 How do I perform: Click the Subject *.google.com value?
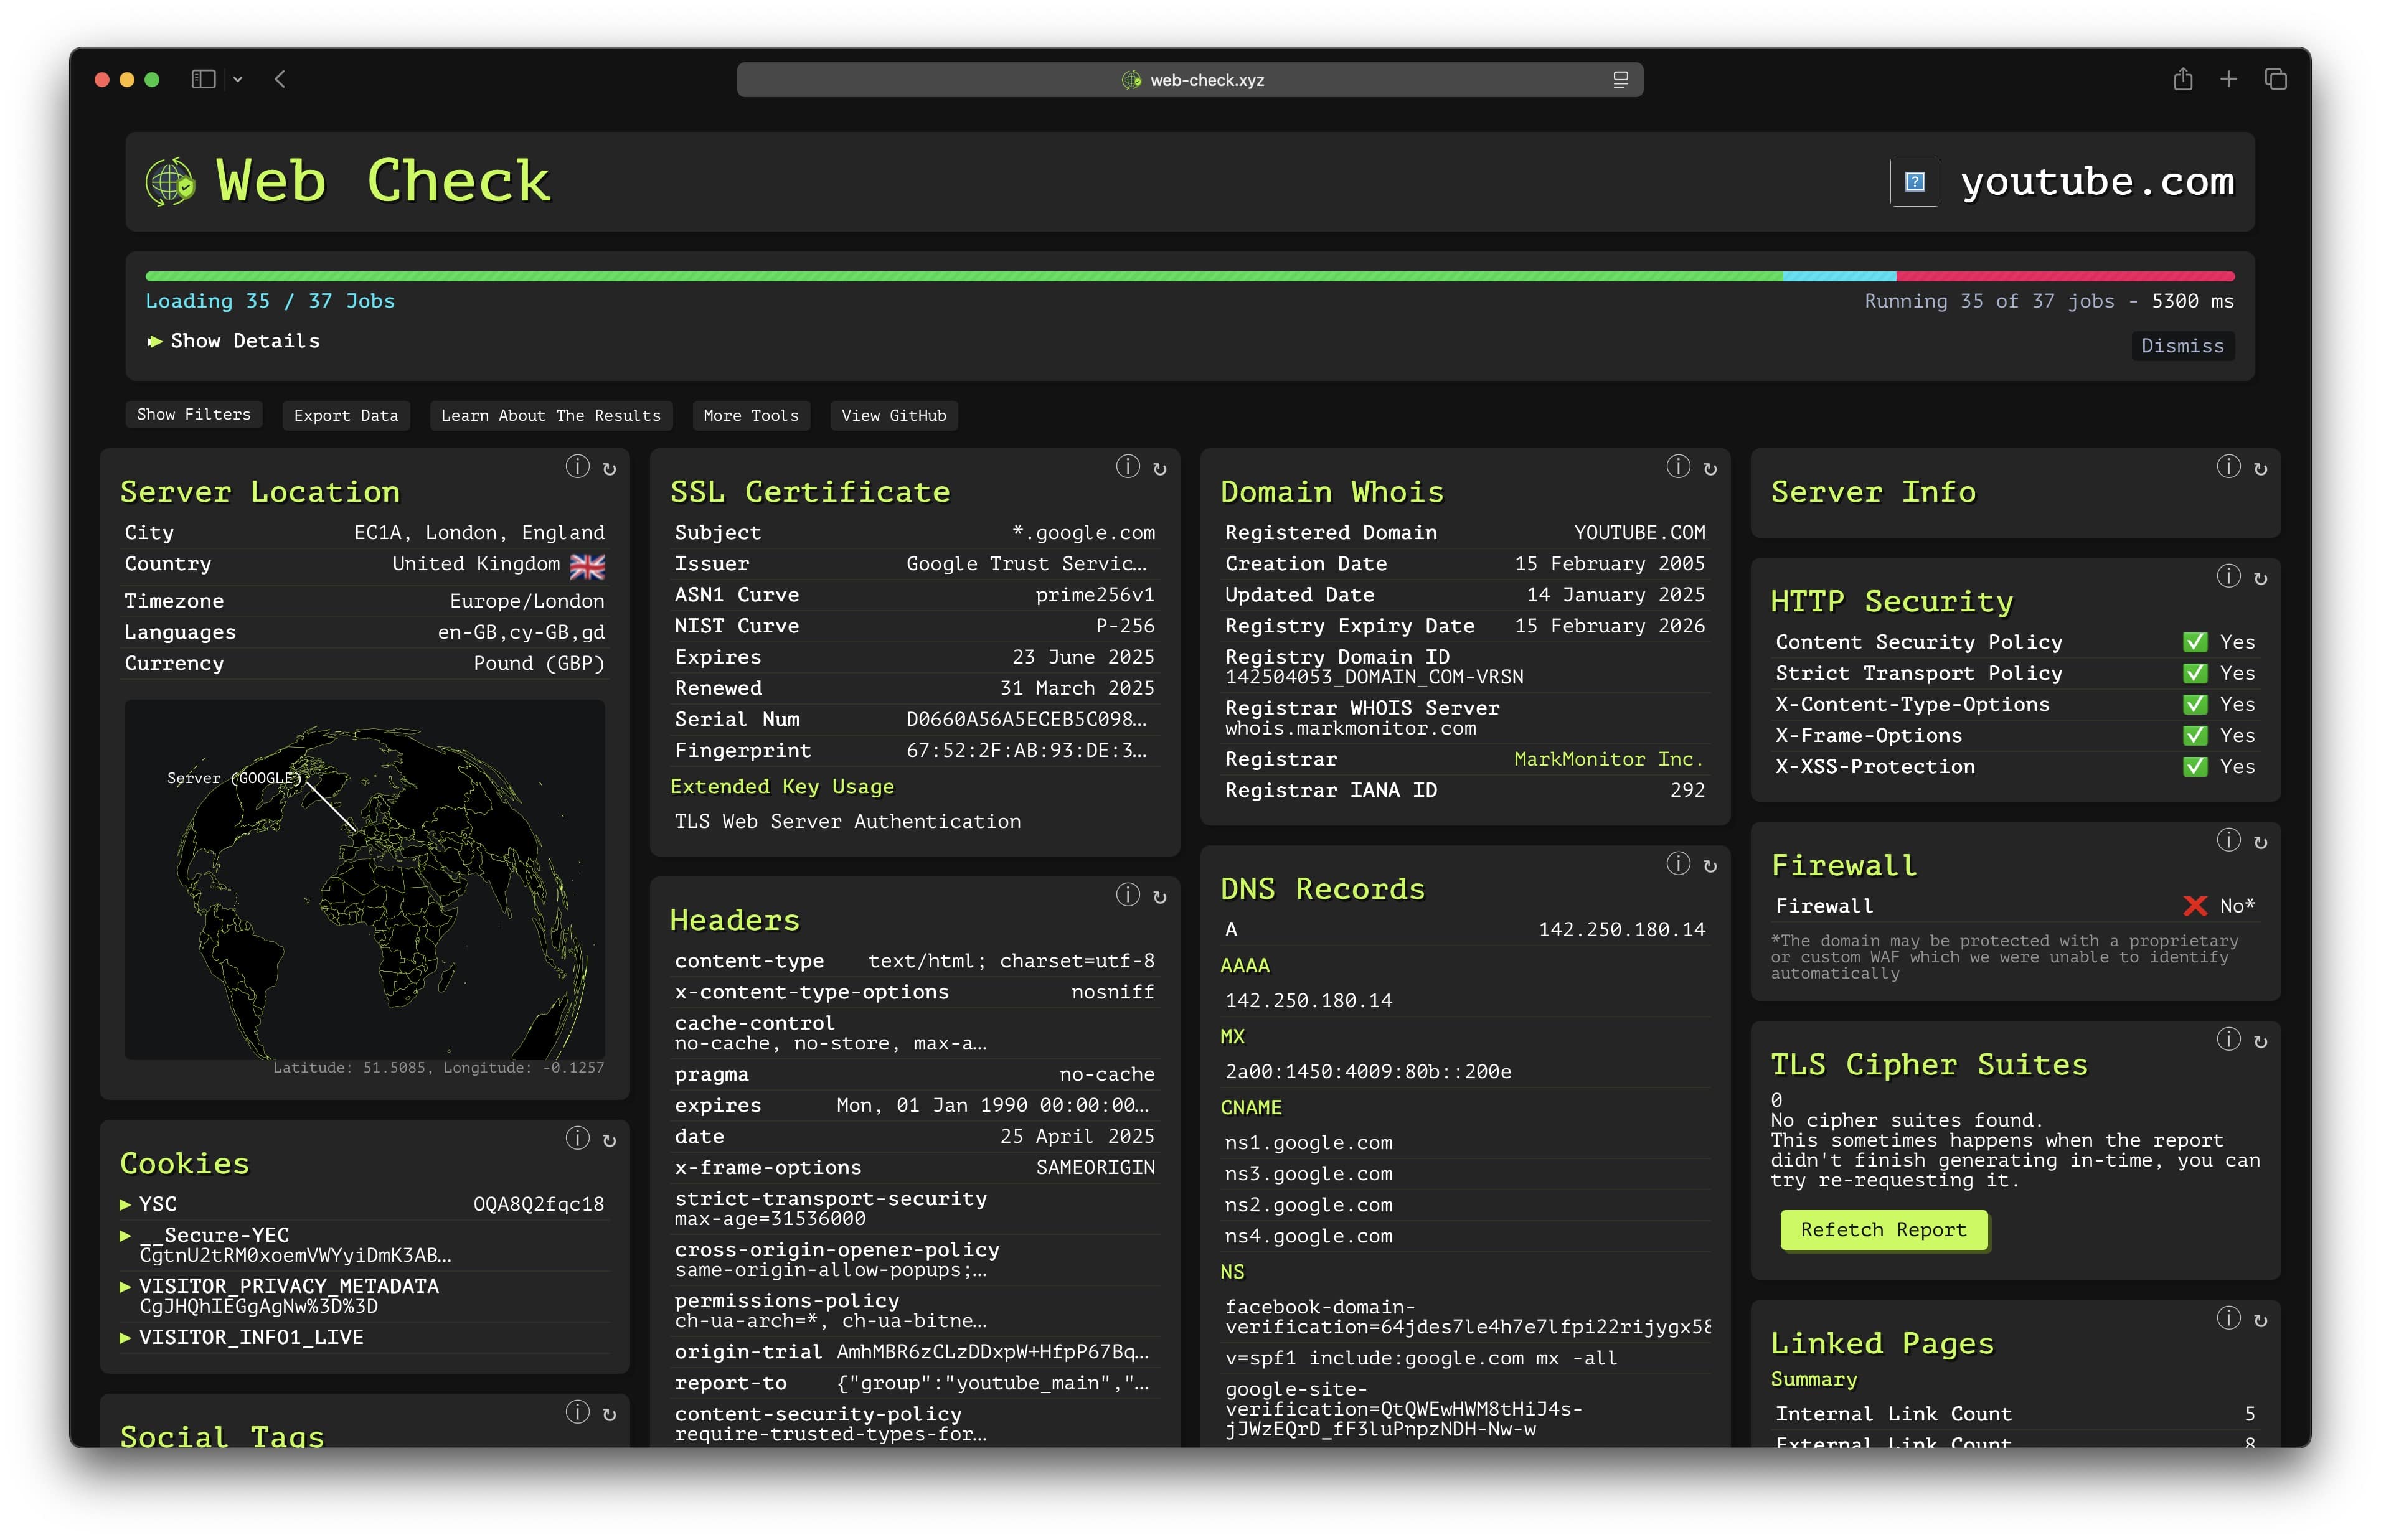click(x=1083, y=533)
